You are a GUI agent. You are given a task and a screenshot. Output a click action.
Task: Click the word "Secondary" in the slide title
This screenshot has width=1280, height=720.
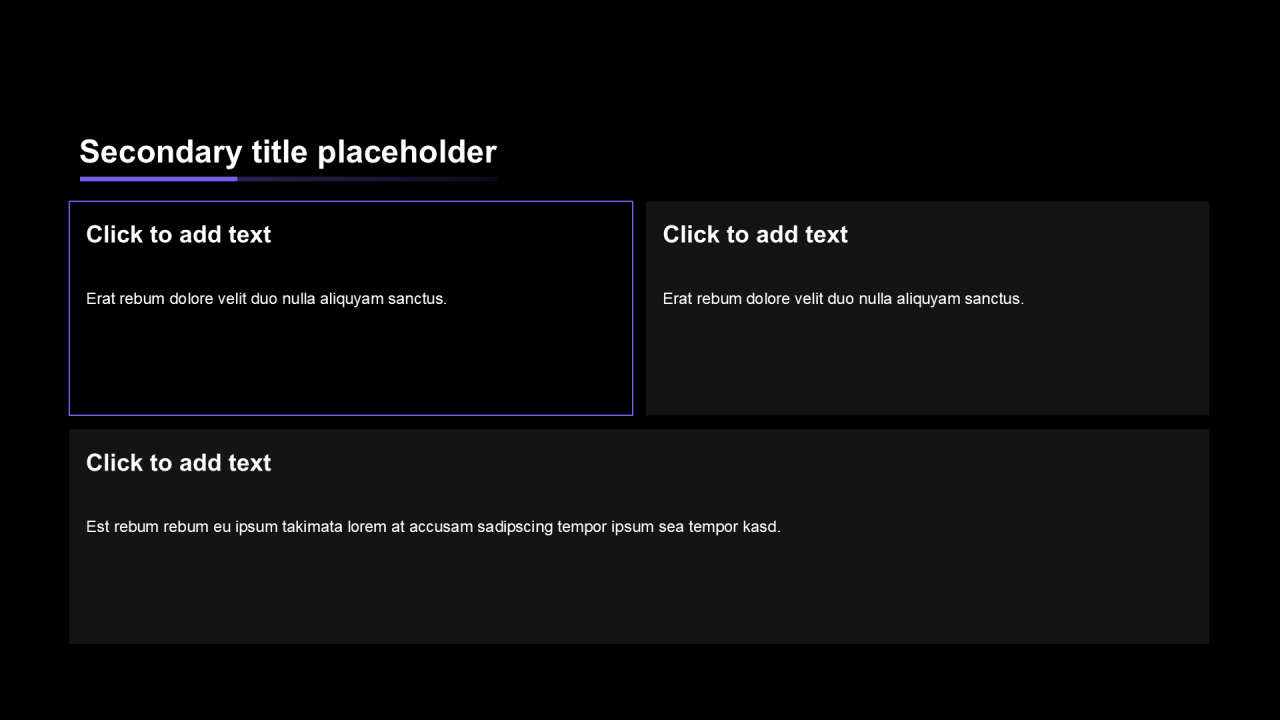[x=160, y=152]
